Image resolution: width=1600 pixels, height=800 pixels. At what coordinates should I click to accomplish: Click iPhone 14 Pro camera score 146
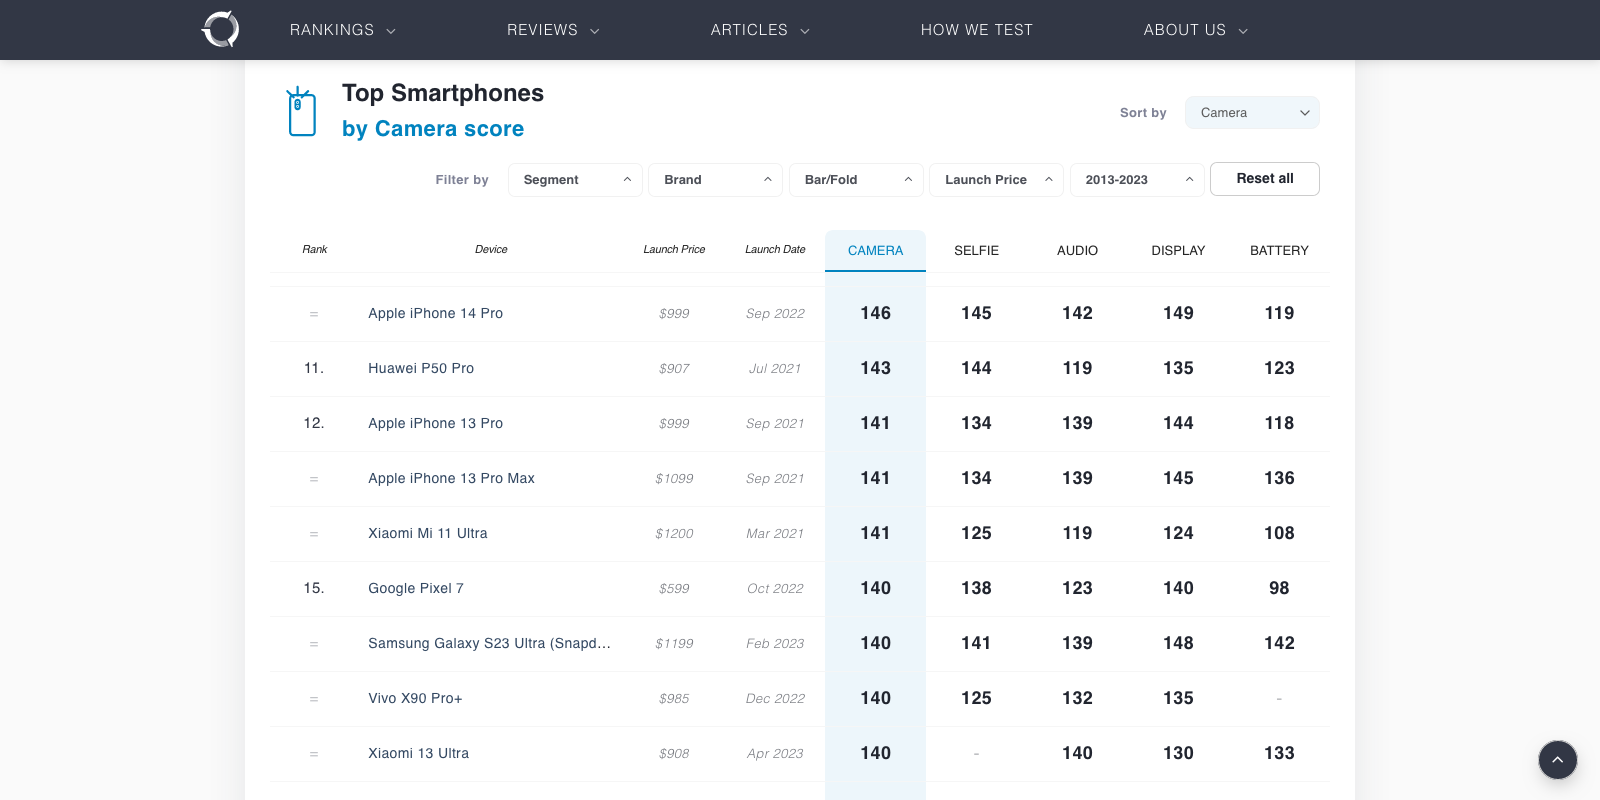[875, 313]
